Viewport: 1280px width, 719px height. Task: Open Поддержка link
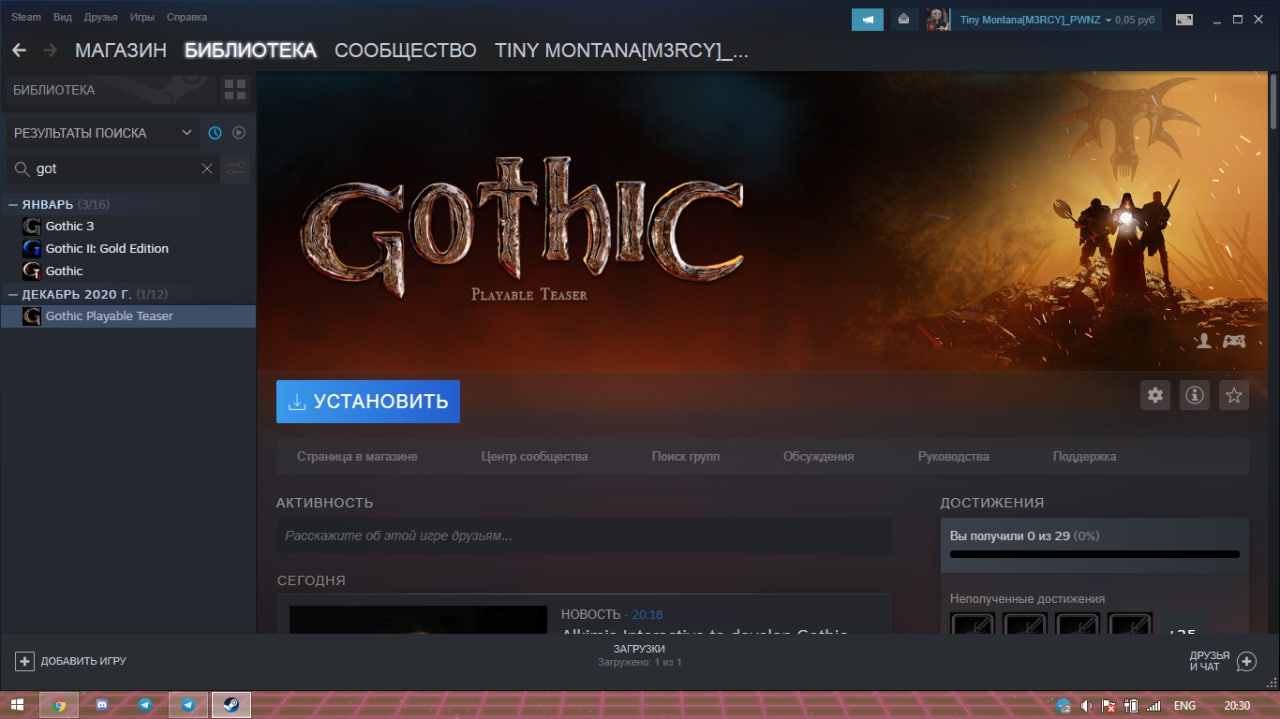[x=1084, y=456]
